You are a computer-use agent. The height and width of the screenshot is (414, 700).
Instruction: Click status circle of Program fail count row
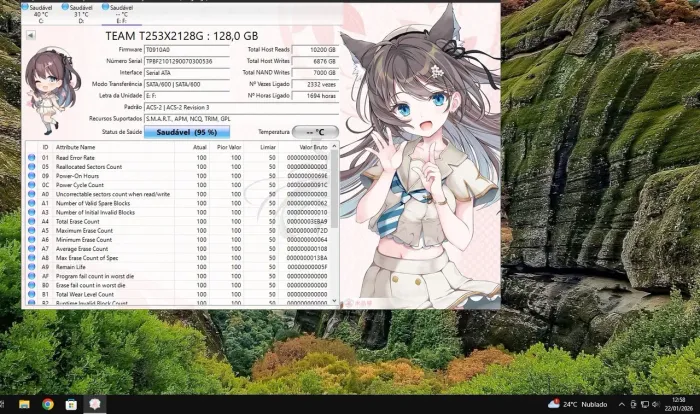[32, 276]
